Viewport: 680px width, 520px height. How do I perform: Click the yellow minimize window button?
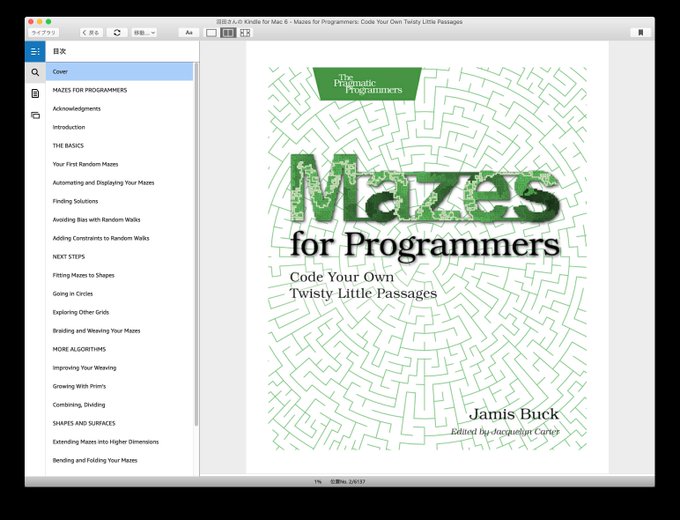tap(39, 22)
